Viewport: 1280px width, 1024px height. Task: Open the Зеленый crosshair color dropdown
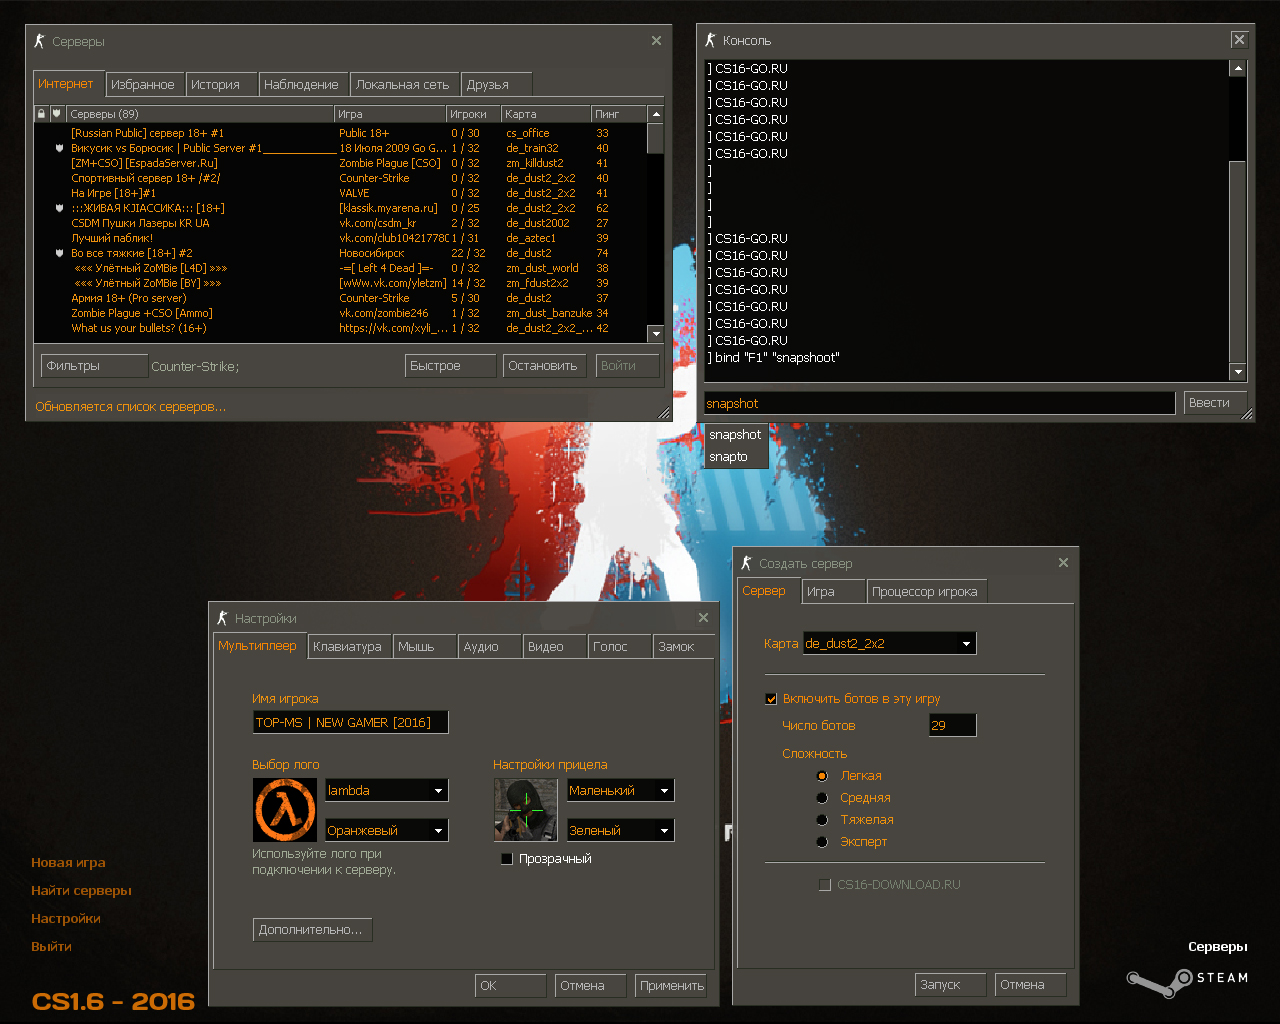click(x=621, y=830)
